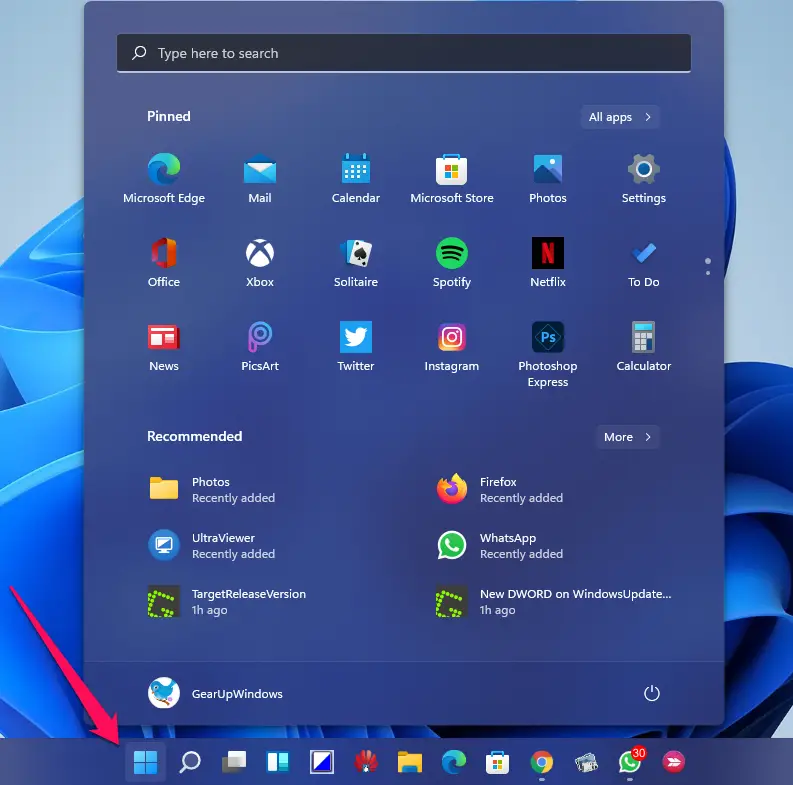Open the News app
The width and height of the screenshot is (793, 785).
[x=164, y=346]
